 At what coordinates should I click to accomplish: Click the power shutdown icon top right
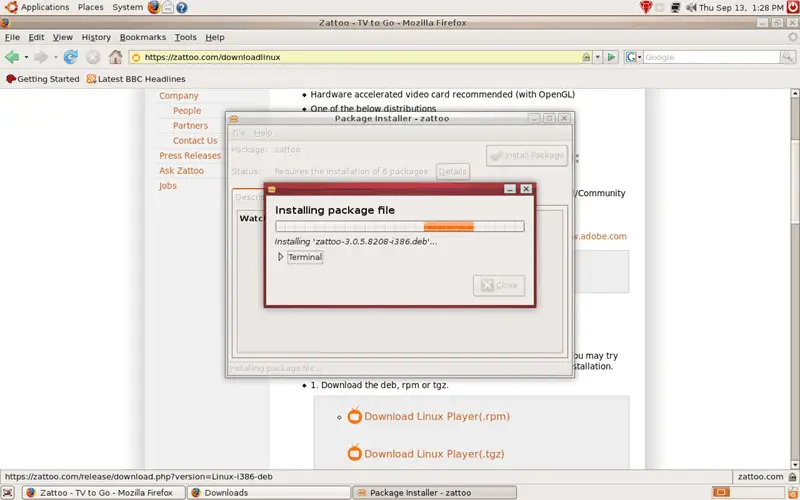click(x=792, y=7)
